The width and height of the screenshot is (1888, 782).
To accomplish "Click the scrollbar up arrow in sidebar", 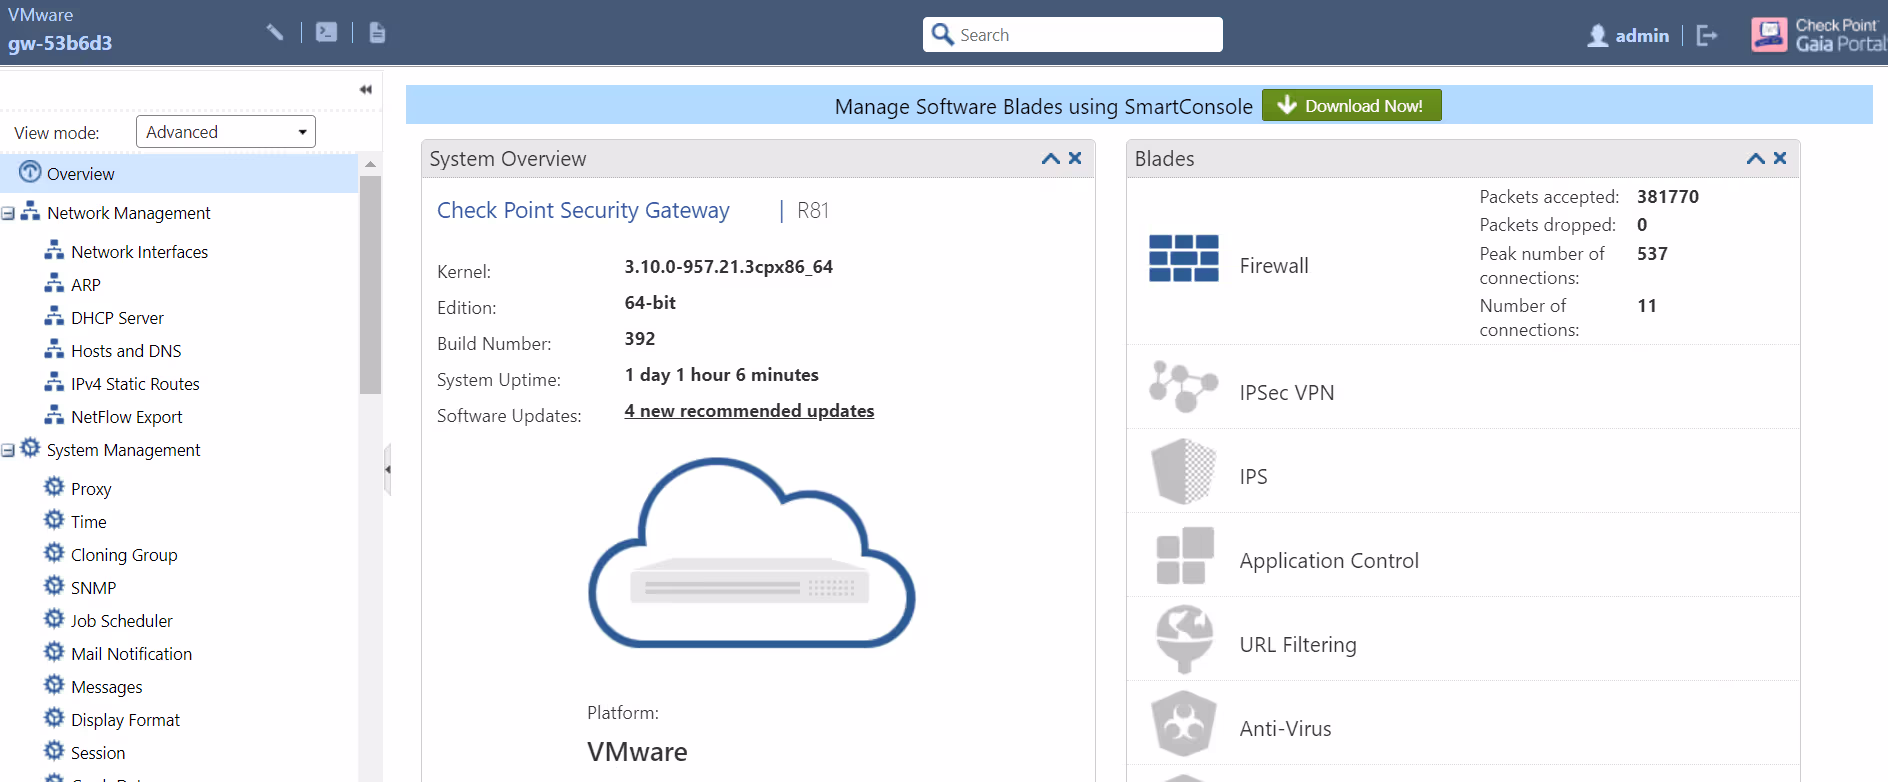I will pos(370,163).
